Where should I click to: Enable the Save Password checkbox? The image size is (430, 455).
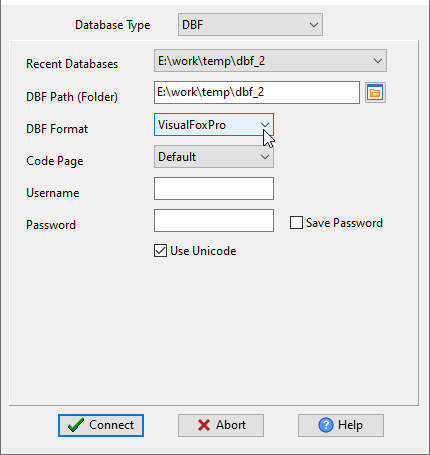click(x=296, y=223)
